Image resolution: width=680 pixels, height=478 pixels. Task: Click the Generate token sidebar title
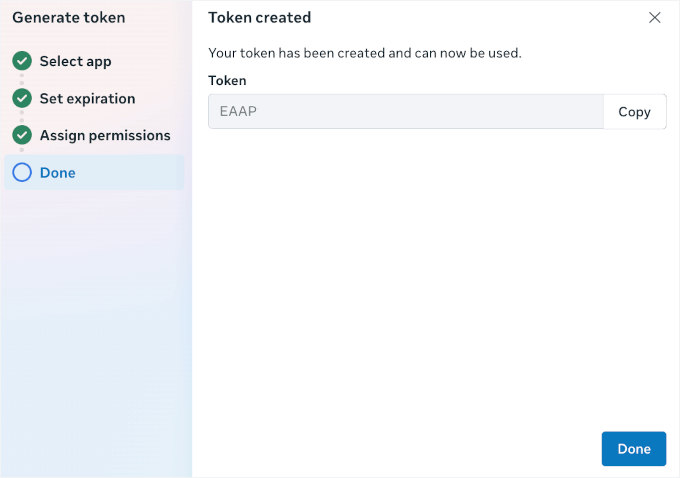pos(68,17)
